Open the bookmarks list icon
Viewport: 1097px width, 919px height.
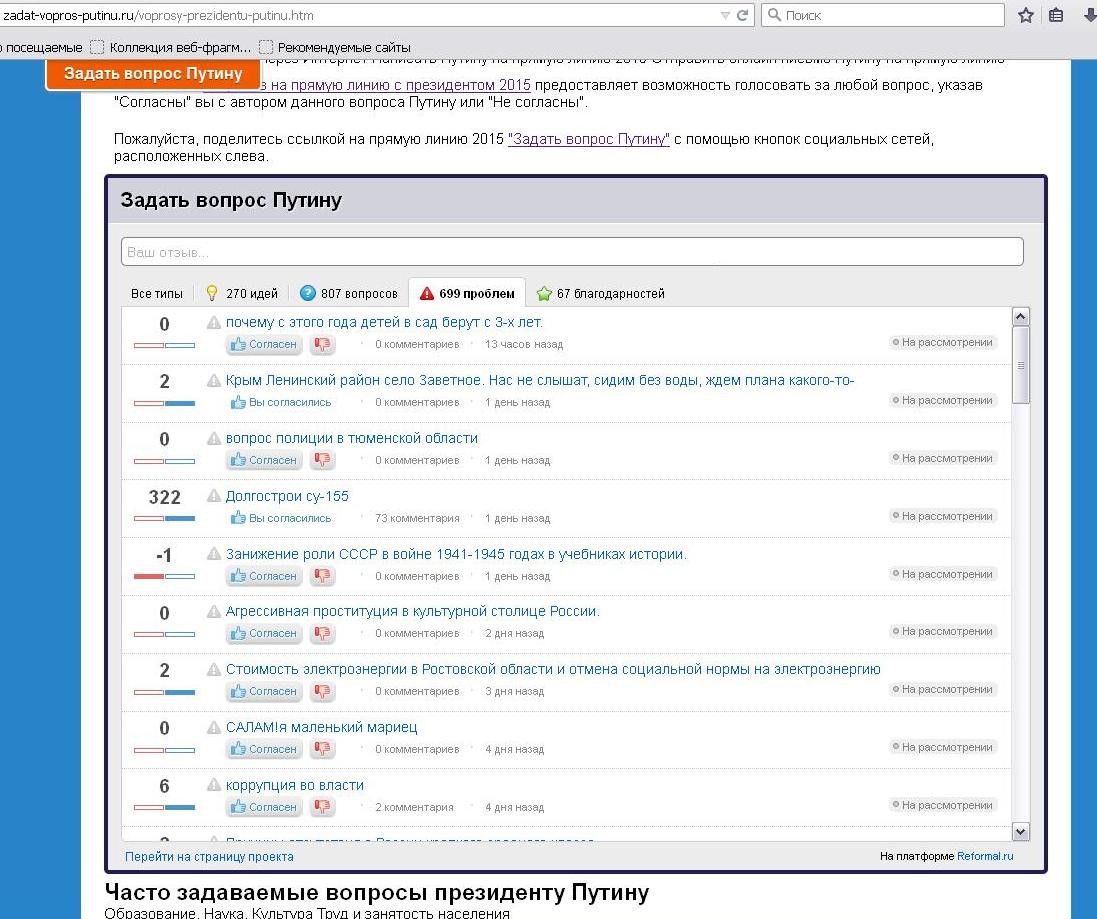[1056, 15]
